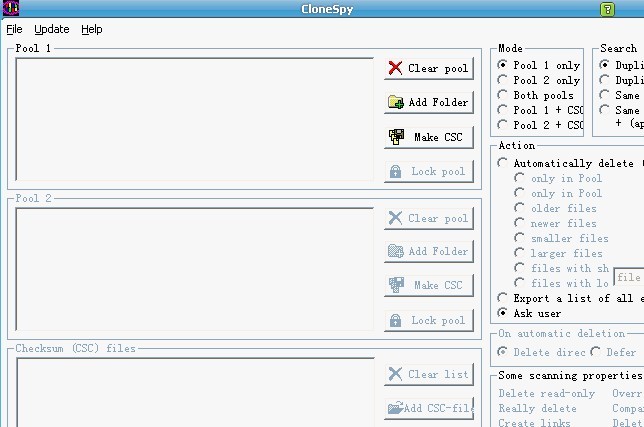
Task: Enable Automatically delete action
Action: point(503,163)
